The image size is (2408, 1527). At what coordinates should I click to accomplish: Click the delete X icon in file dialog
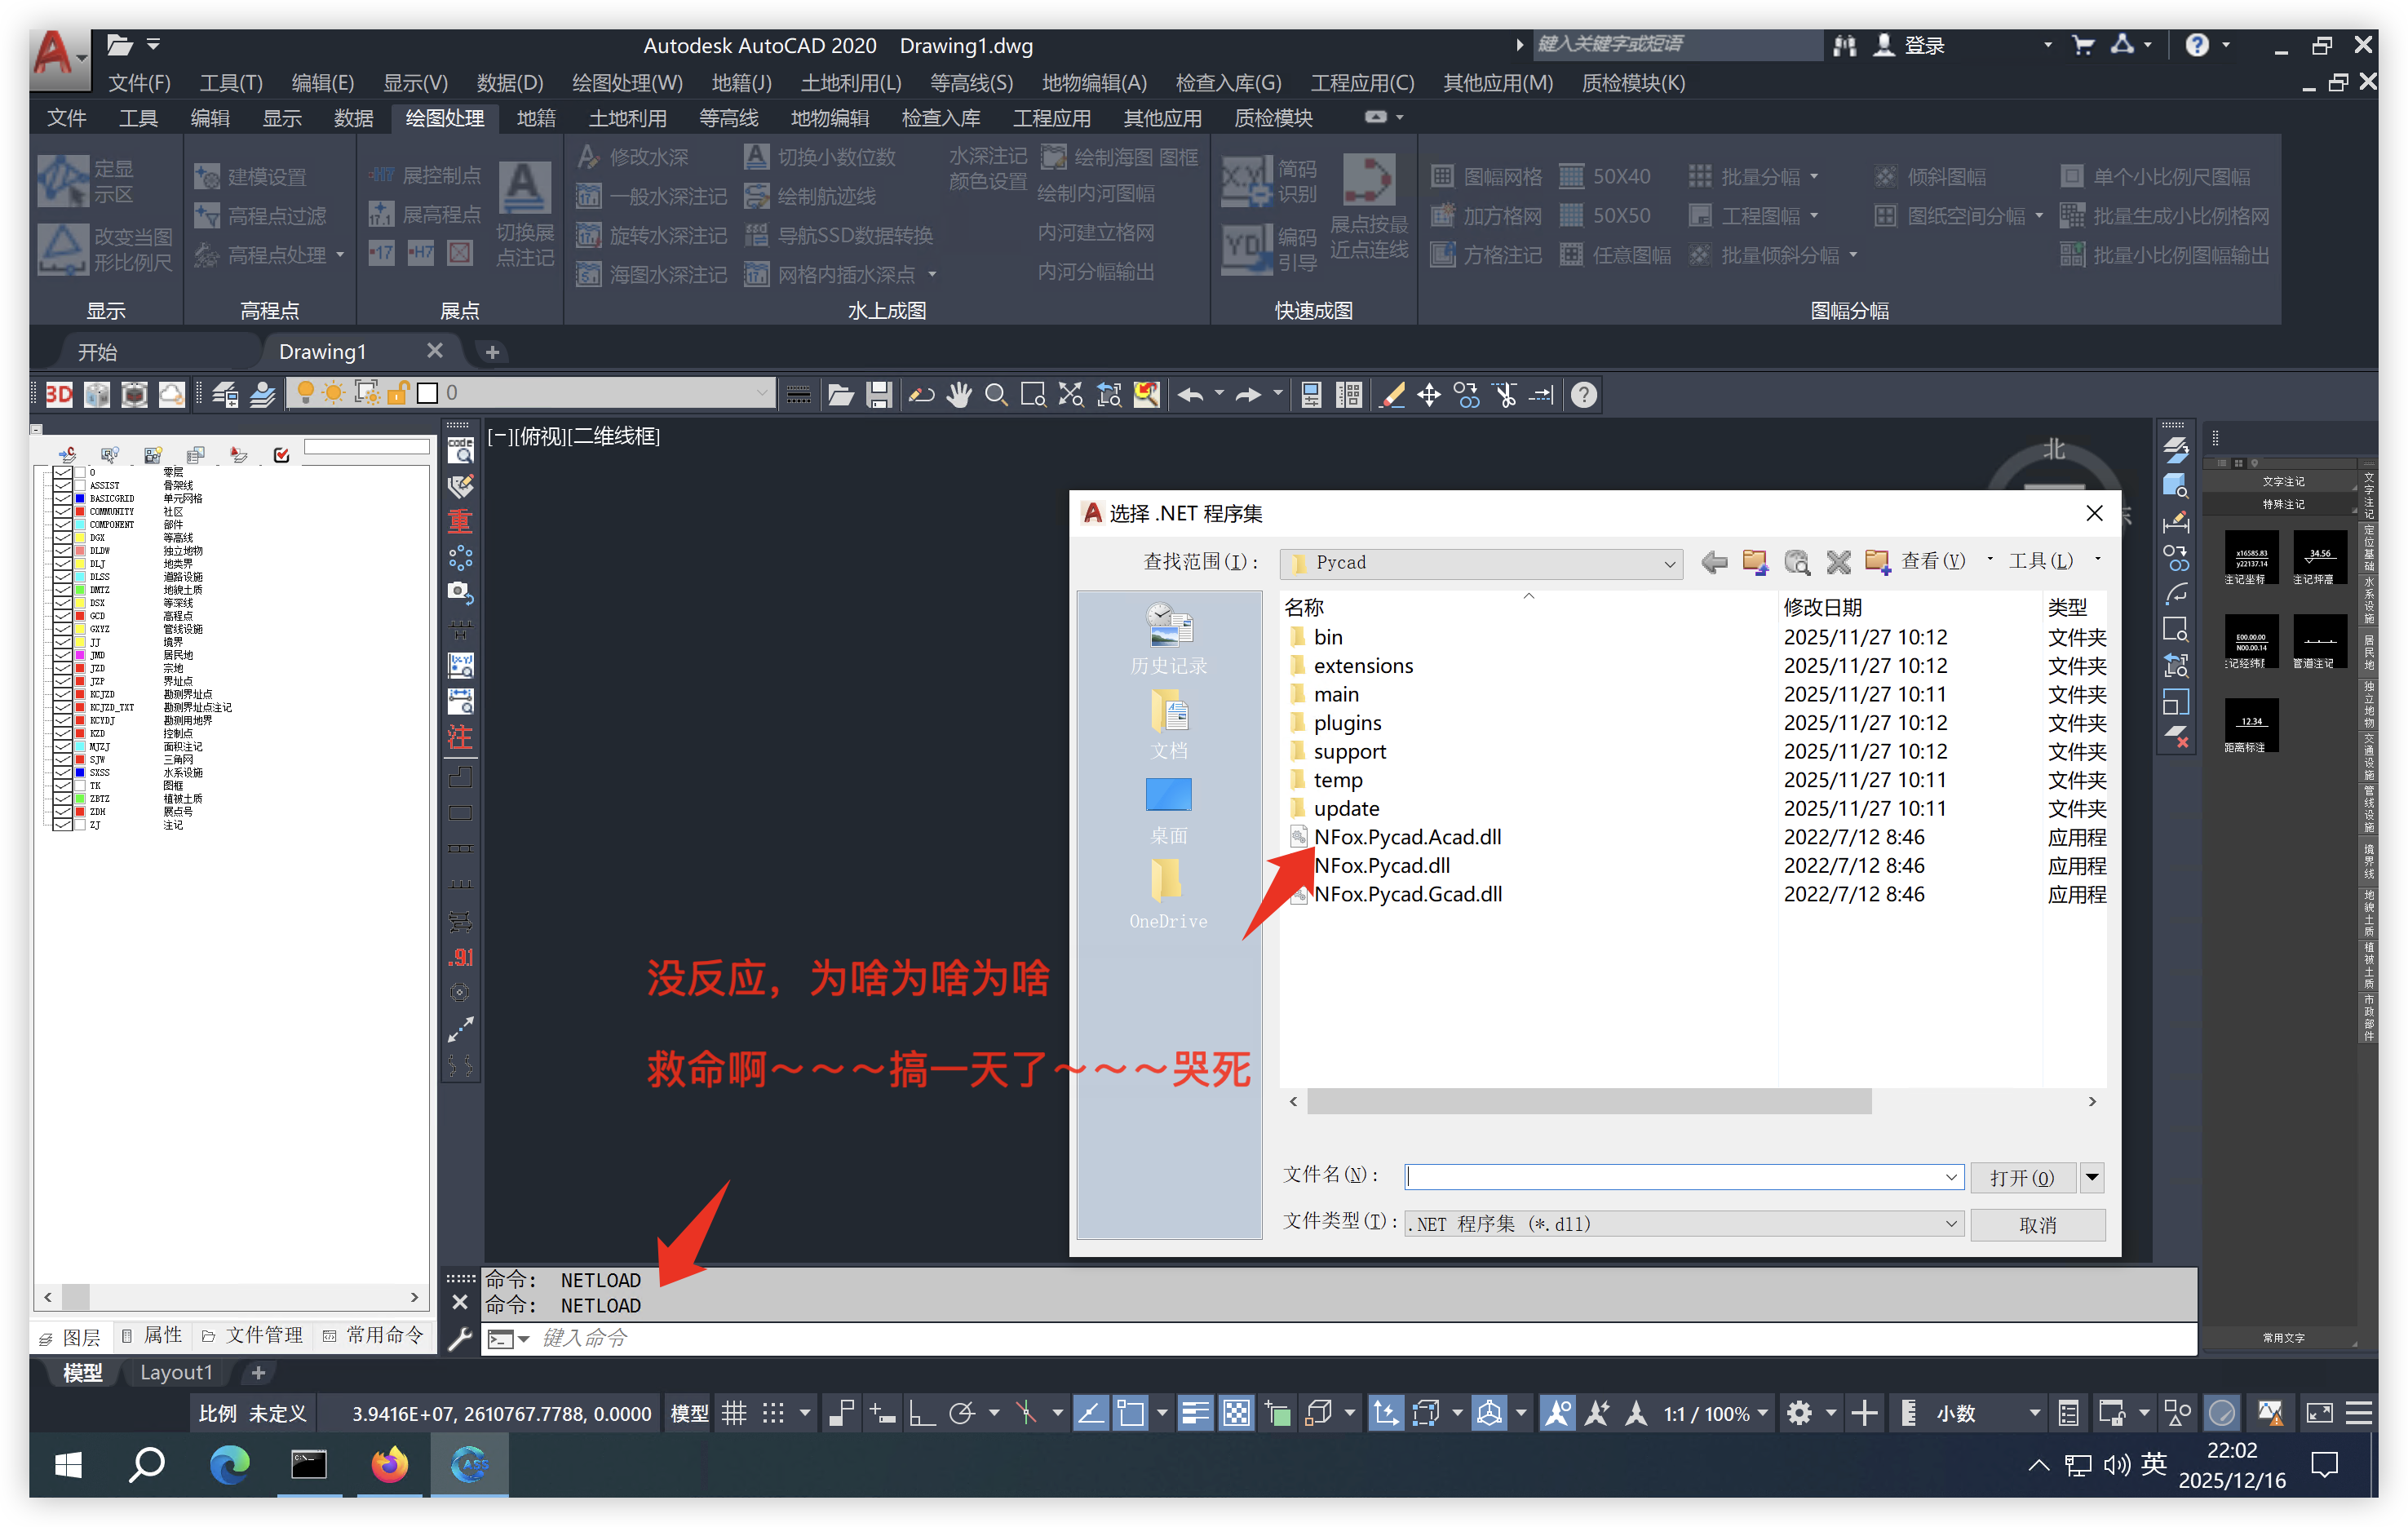(1838, 562)
